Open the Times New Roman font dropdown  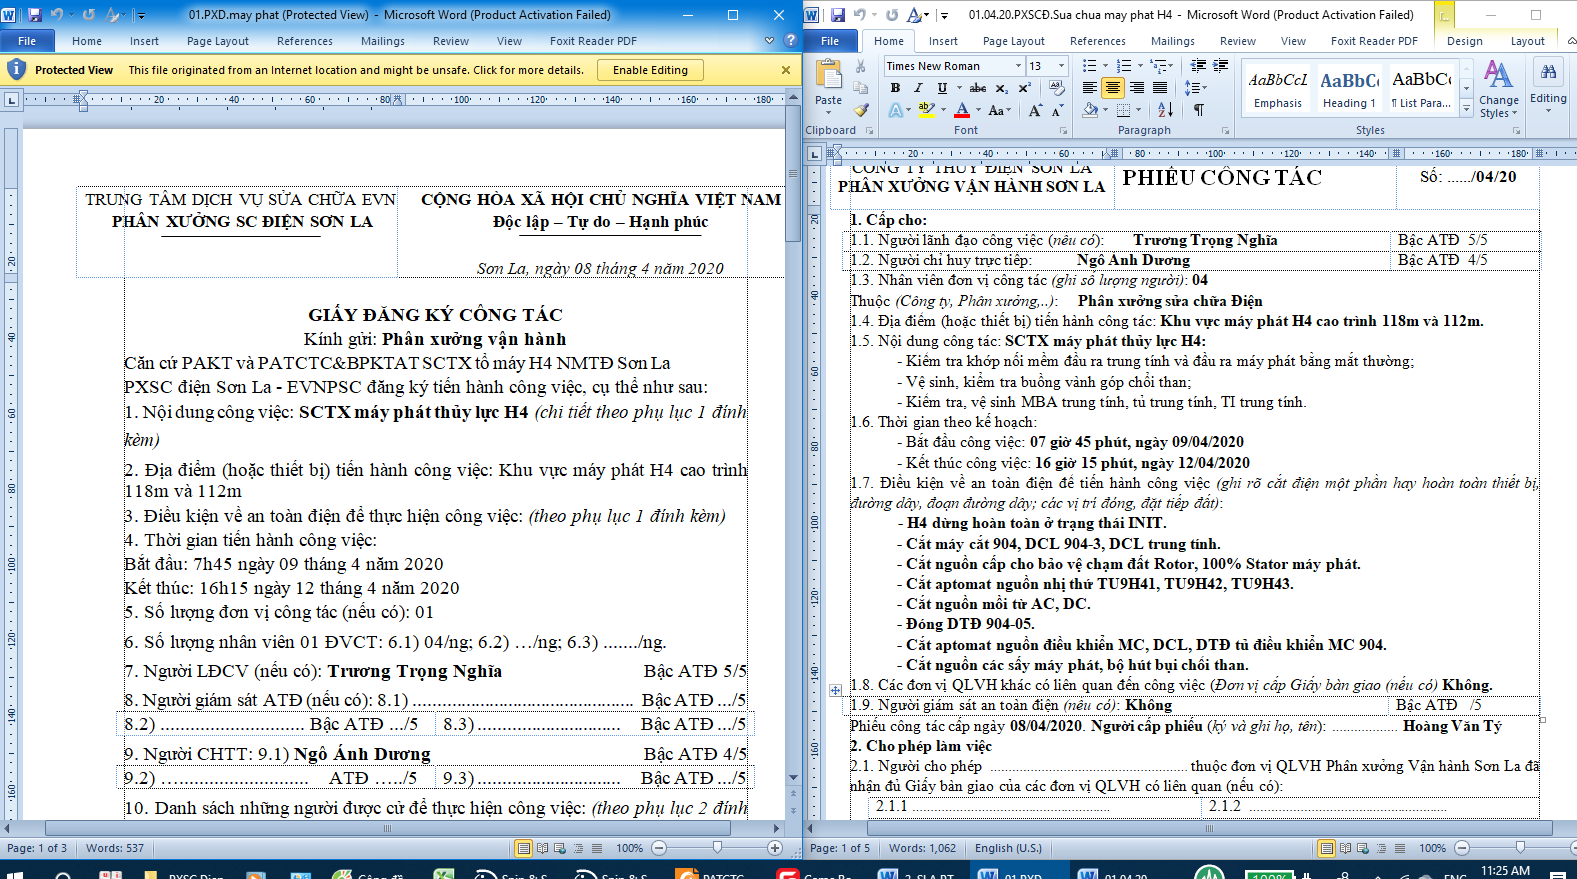1019,66
